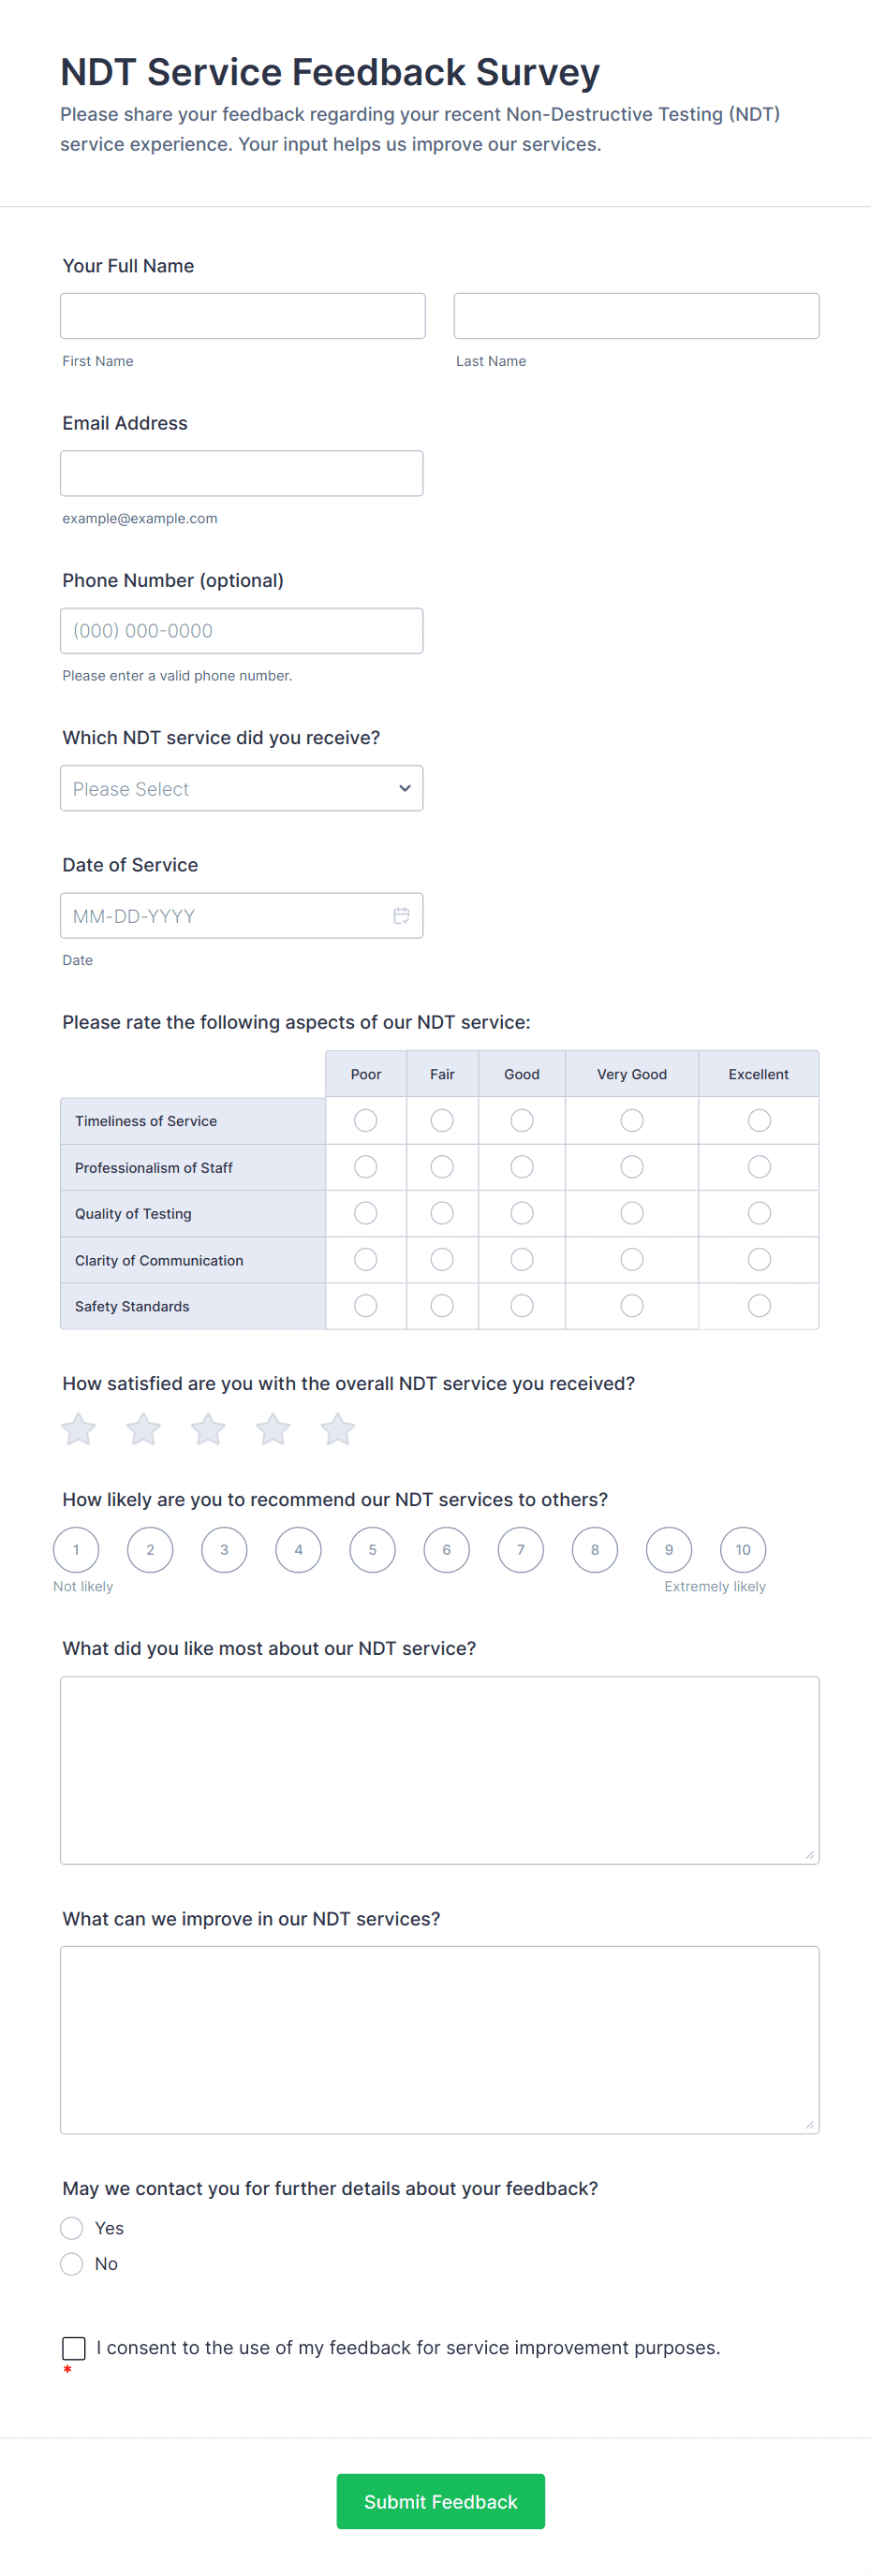Viewport: 871px width, 2576px height.
Task: Click the calendar icon in Date field
Action: [x=401, y=915]
